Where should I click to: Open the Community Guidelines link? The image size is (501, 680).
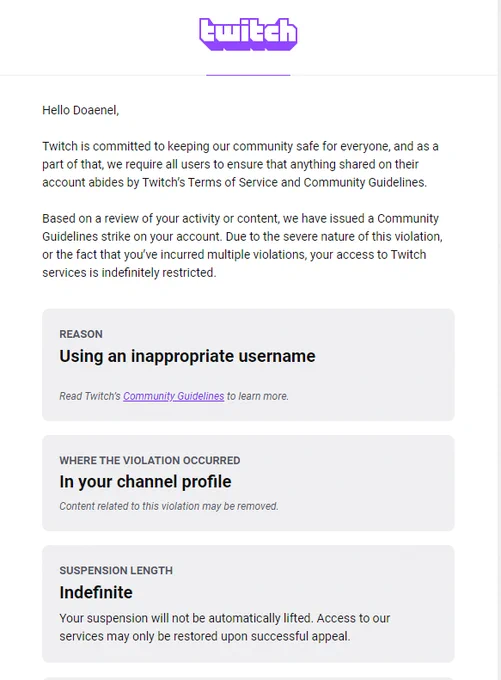pos(174,396)
